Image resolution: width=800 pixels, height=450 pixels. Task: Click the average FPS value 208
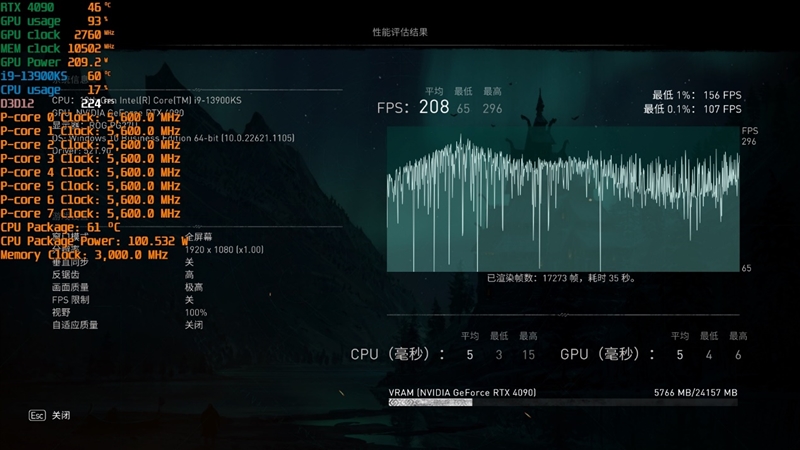coord(434,107)
